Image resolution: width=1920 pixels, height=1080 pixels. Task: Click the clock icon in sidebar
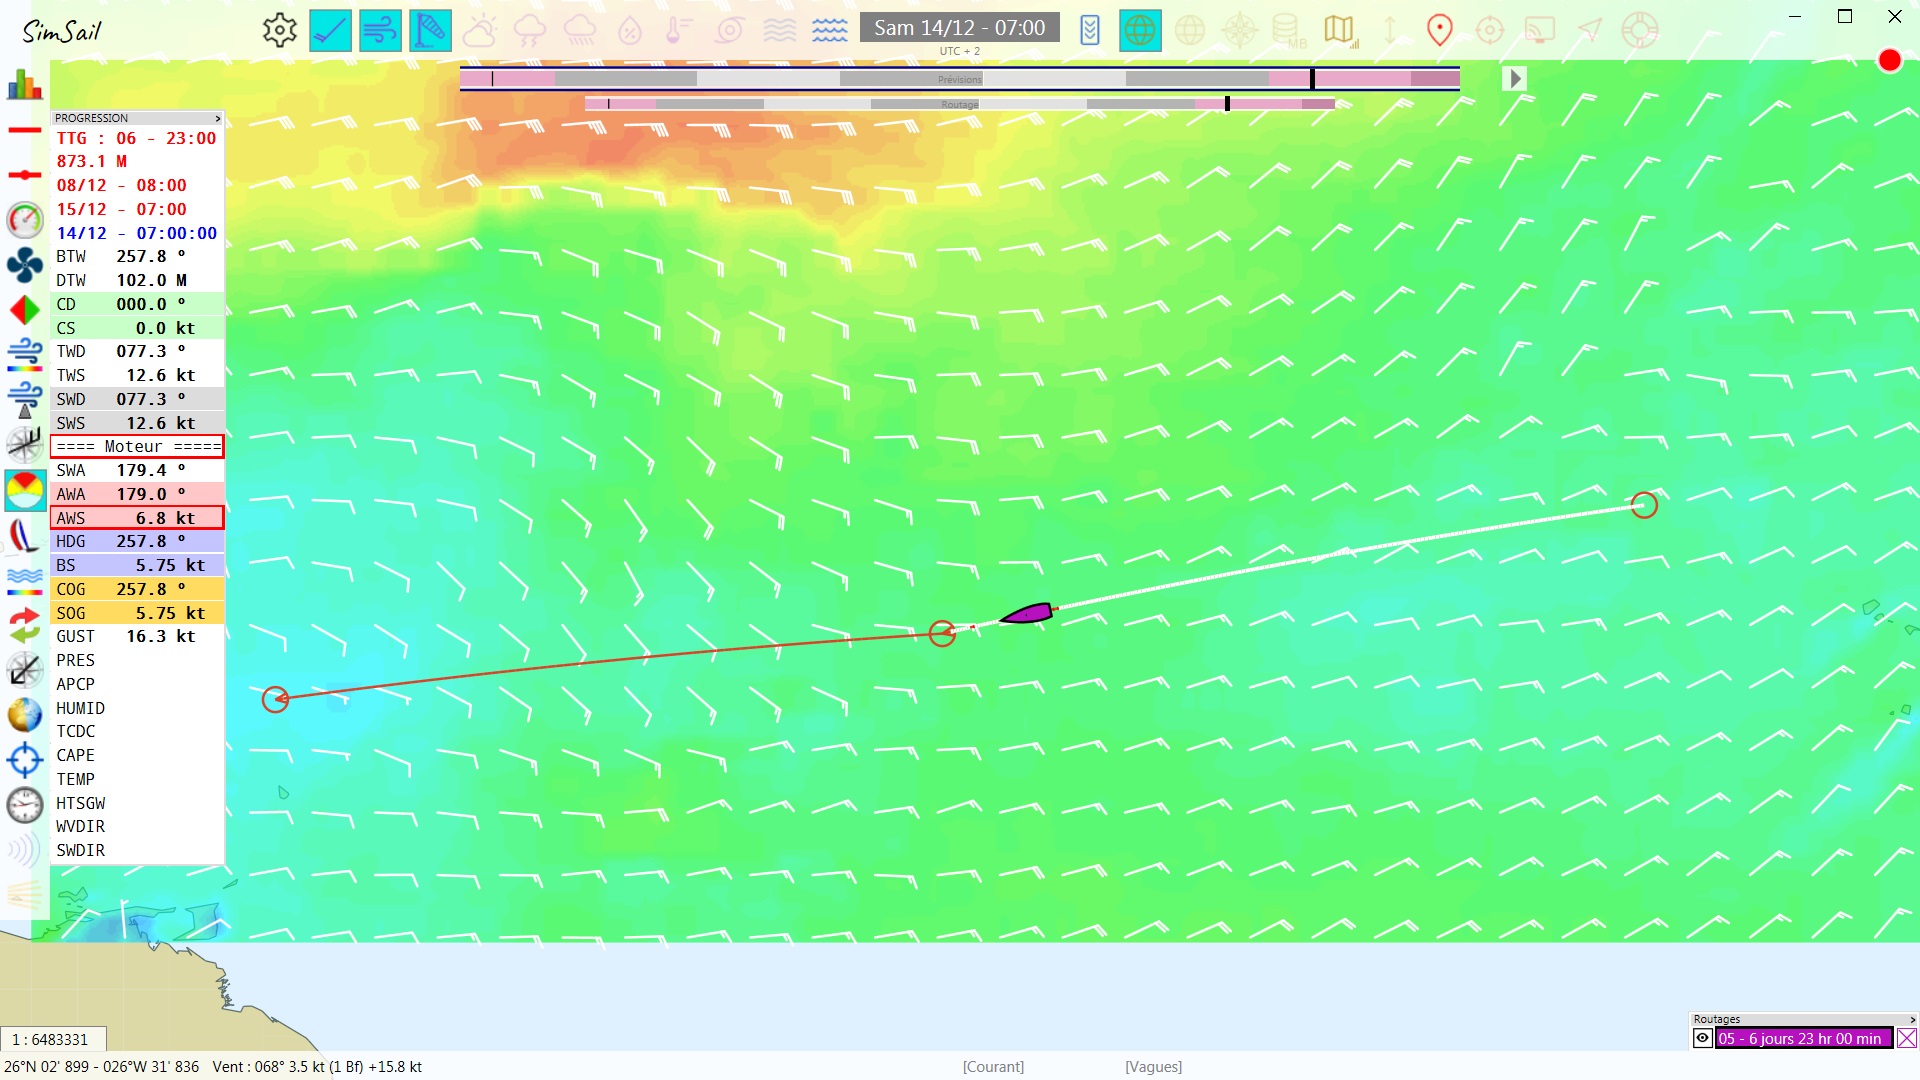point(24,805)
